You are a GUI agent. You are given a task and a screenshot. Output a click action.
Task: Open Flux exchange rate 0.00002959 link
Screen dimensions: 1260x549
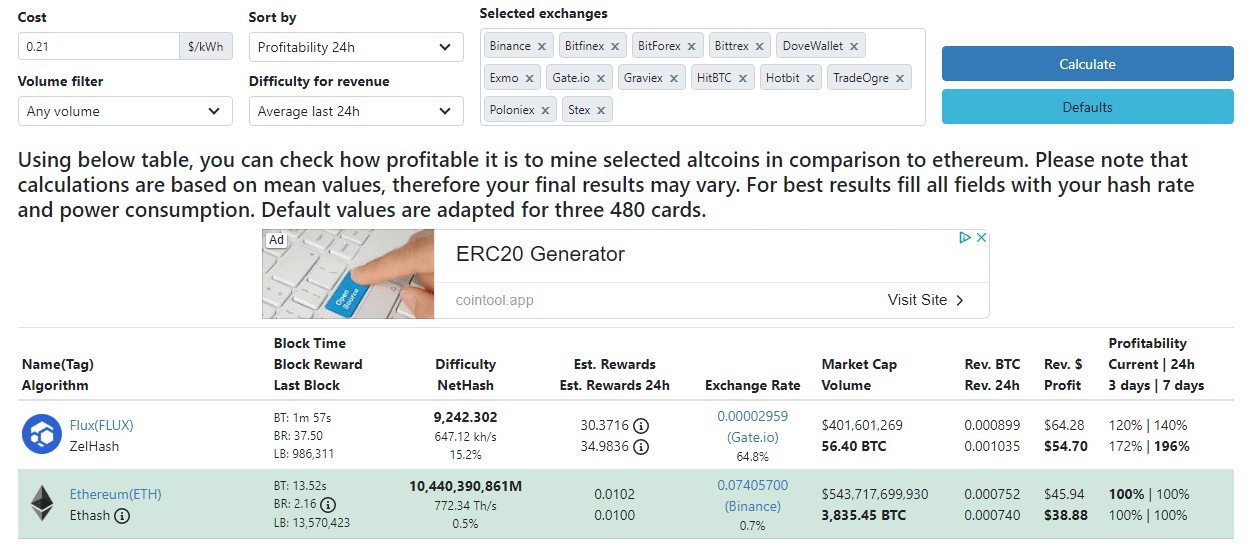[x=752, y=416]
